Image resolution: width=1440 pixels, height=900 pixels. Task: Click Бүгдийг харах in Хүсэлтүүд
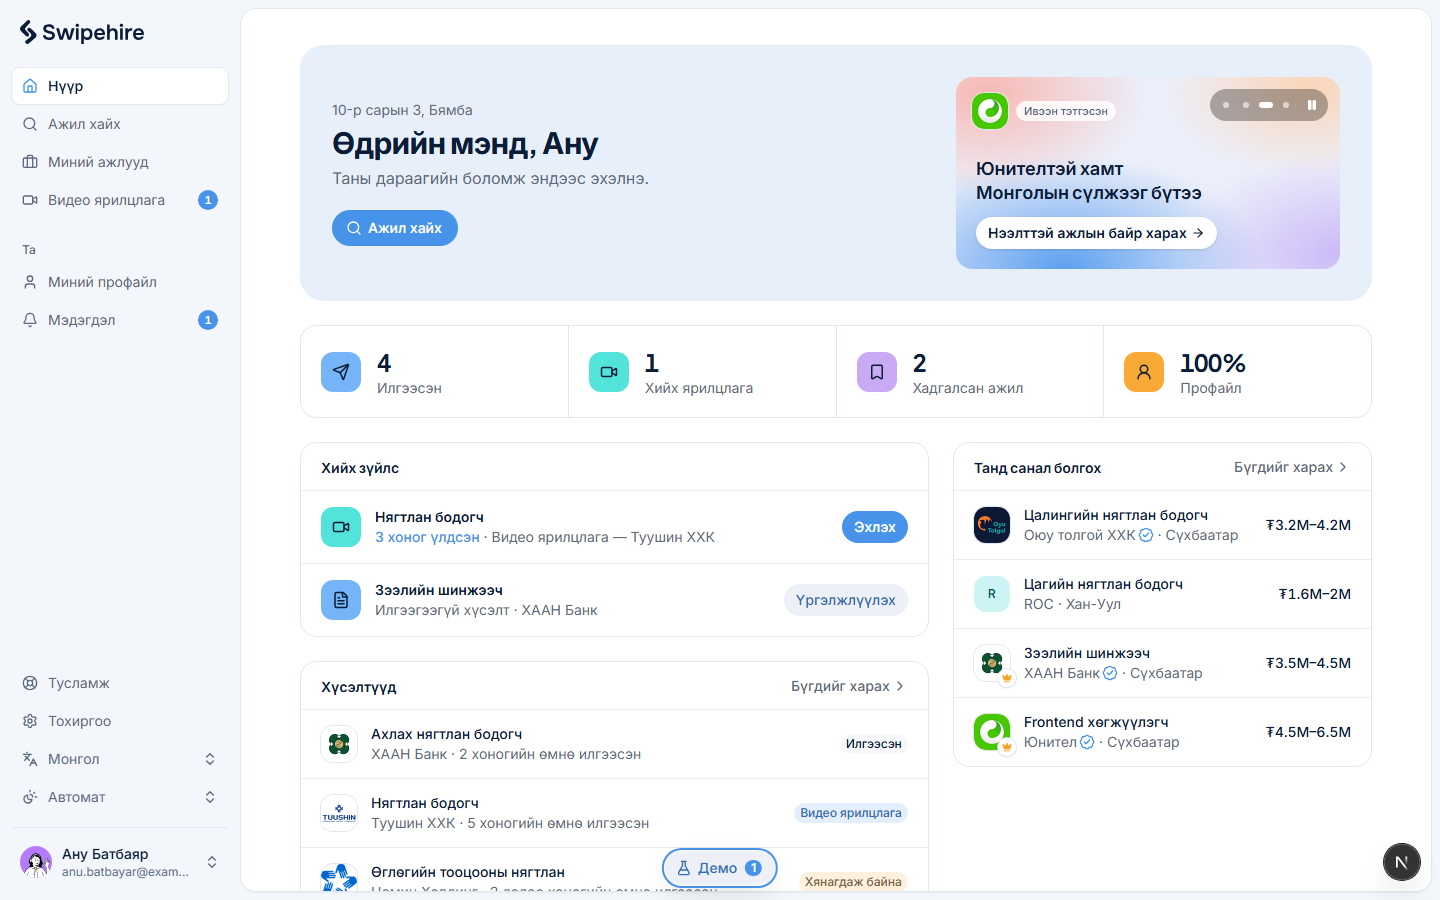848,686
